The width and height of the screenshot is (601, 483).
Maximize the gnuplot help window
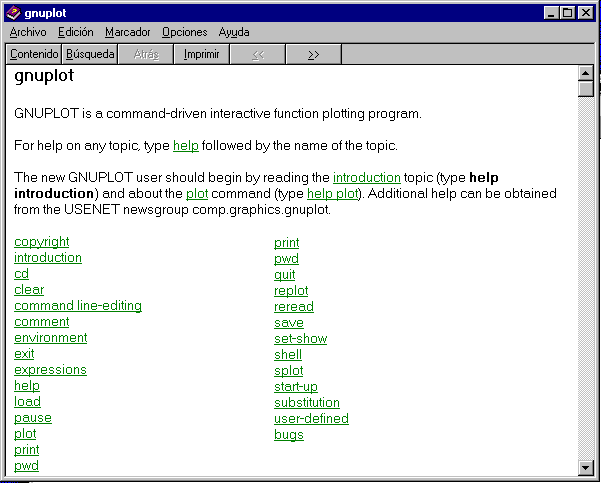(567, 13)
